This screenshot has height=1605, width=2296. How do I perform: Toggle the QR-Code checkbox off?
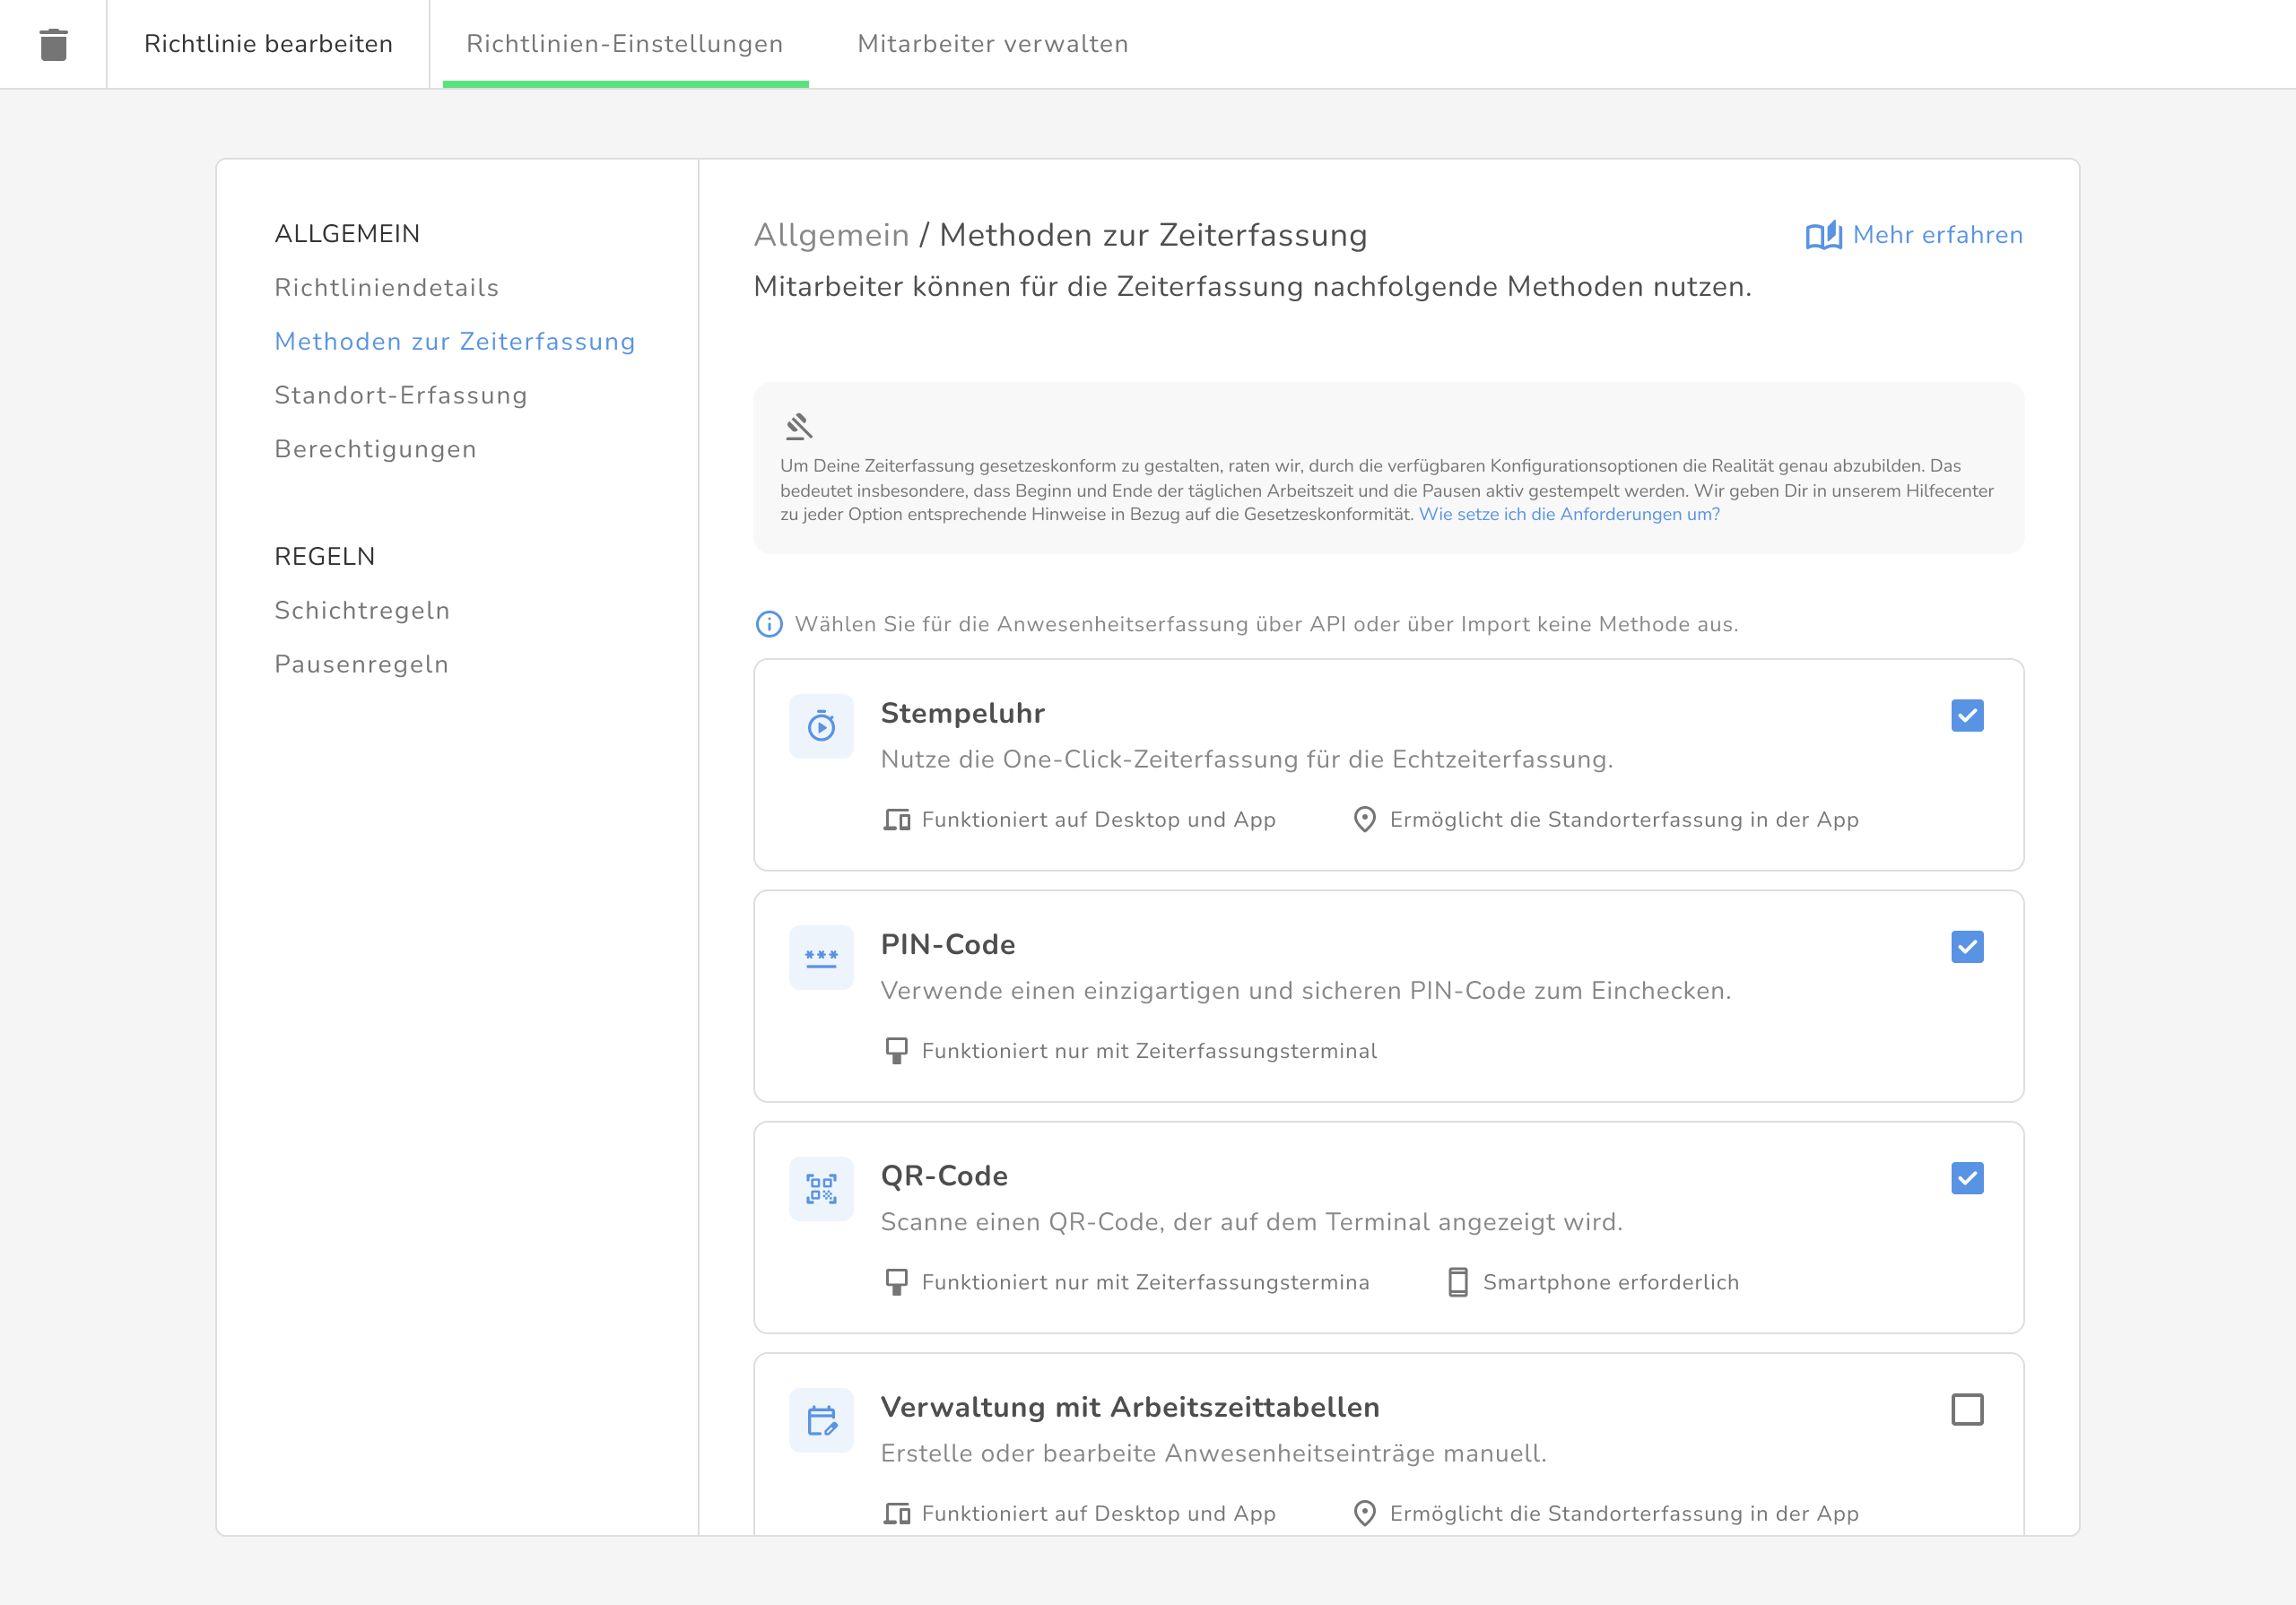[x=1967, y=1178]
